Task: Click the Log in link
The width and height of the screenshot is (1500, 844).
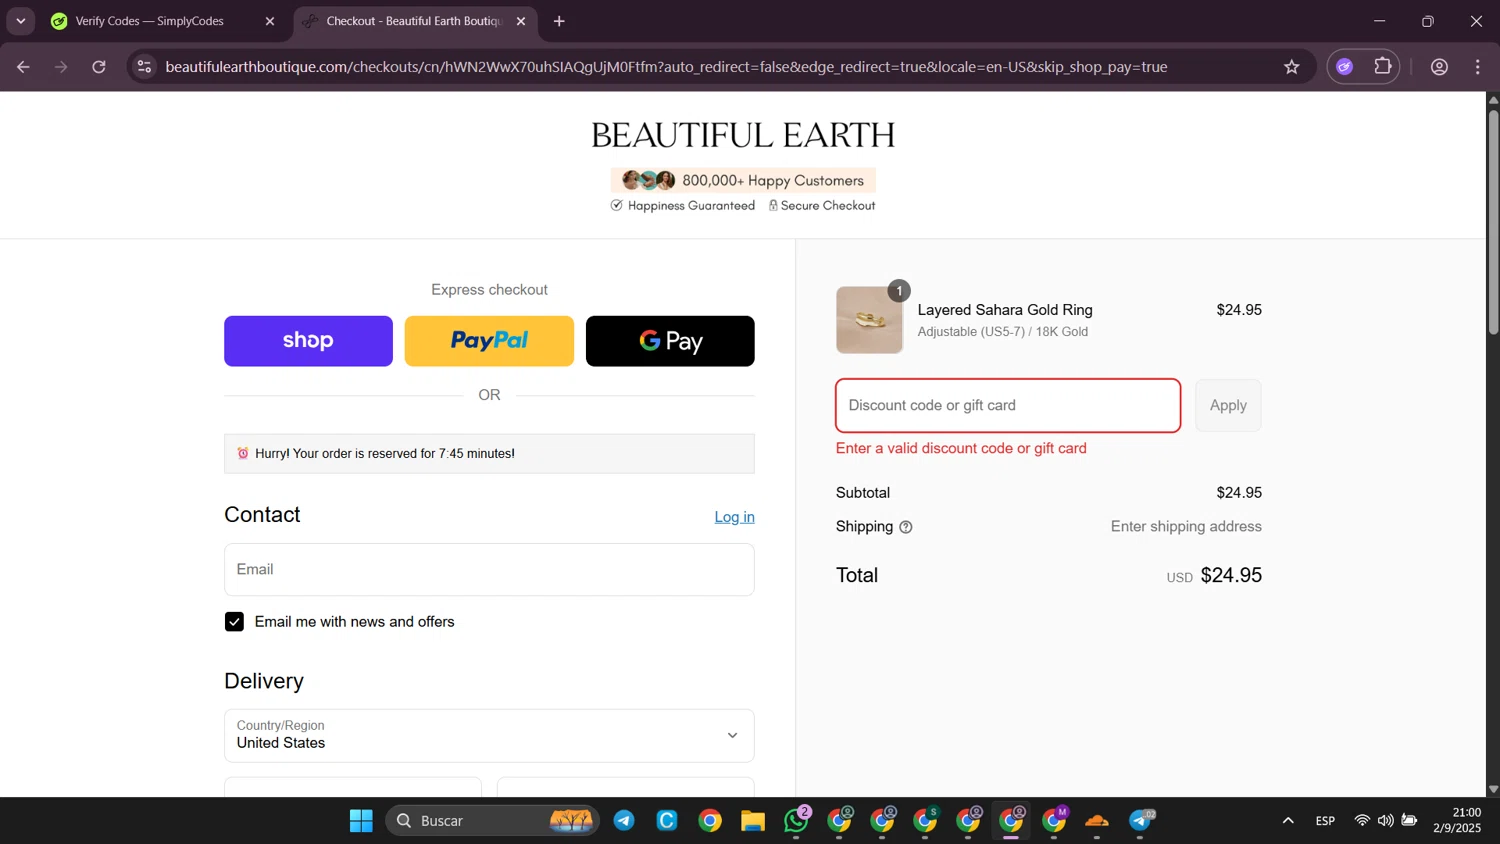Action: [734, 517]
